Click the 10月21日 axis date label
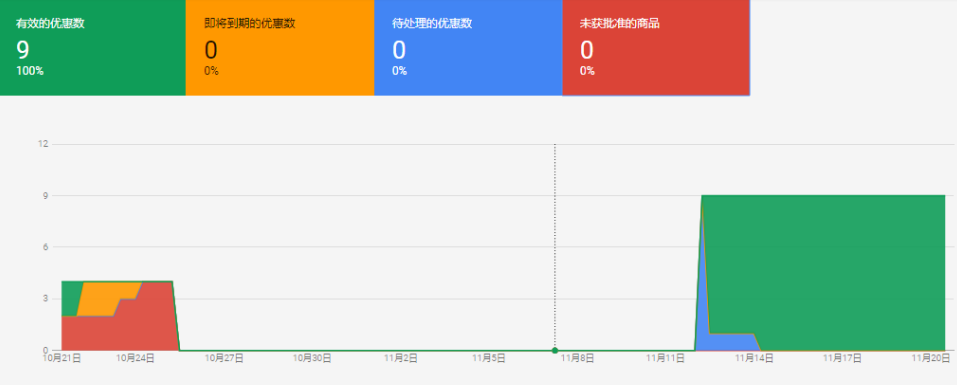Screen dimensions: 957x385 [x=62, y=359]
